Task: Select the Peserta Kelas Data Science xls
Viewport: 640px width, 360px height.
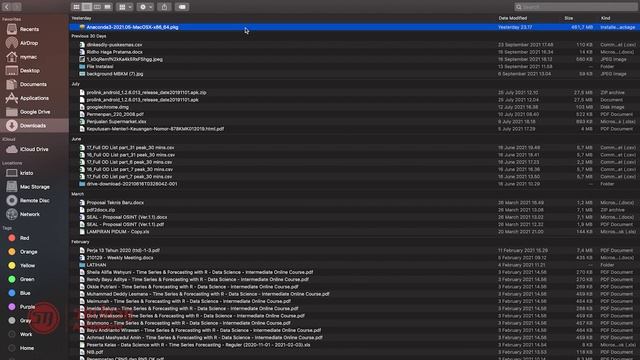Action: coord(354,345)
